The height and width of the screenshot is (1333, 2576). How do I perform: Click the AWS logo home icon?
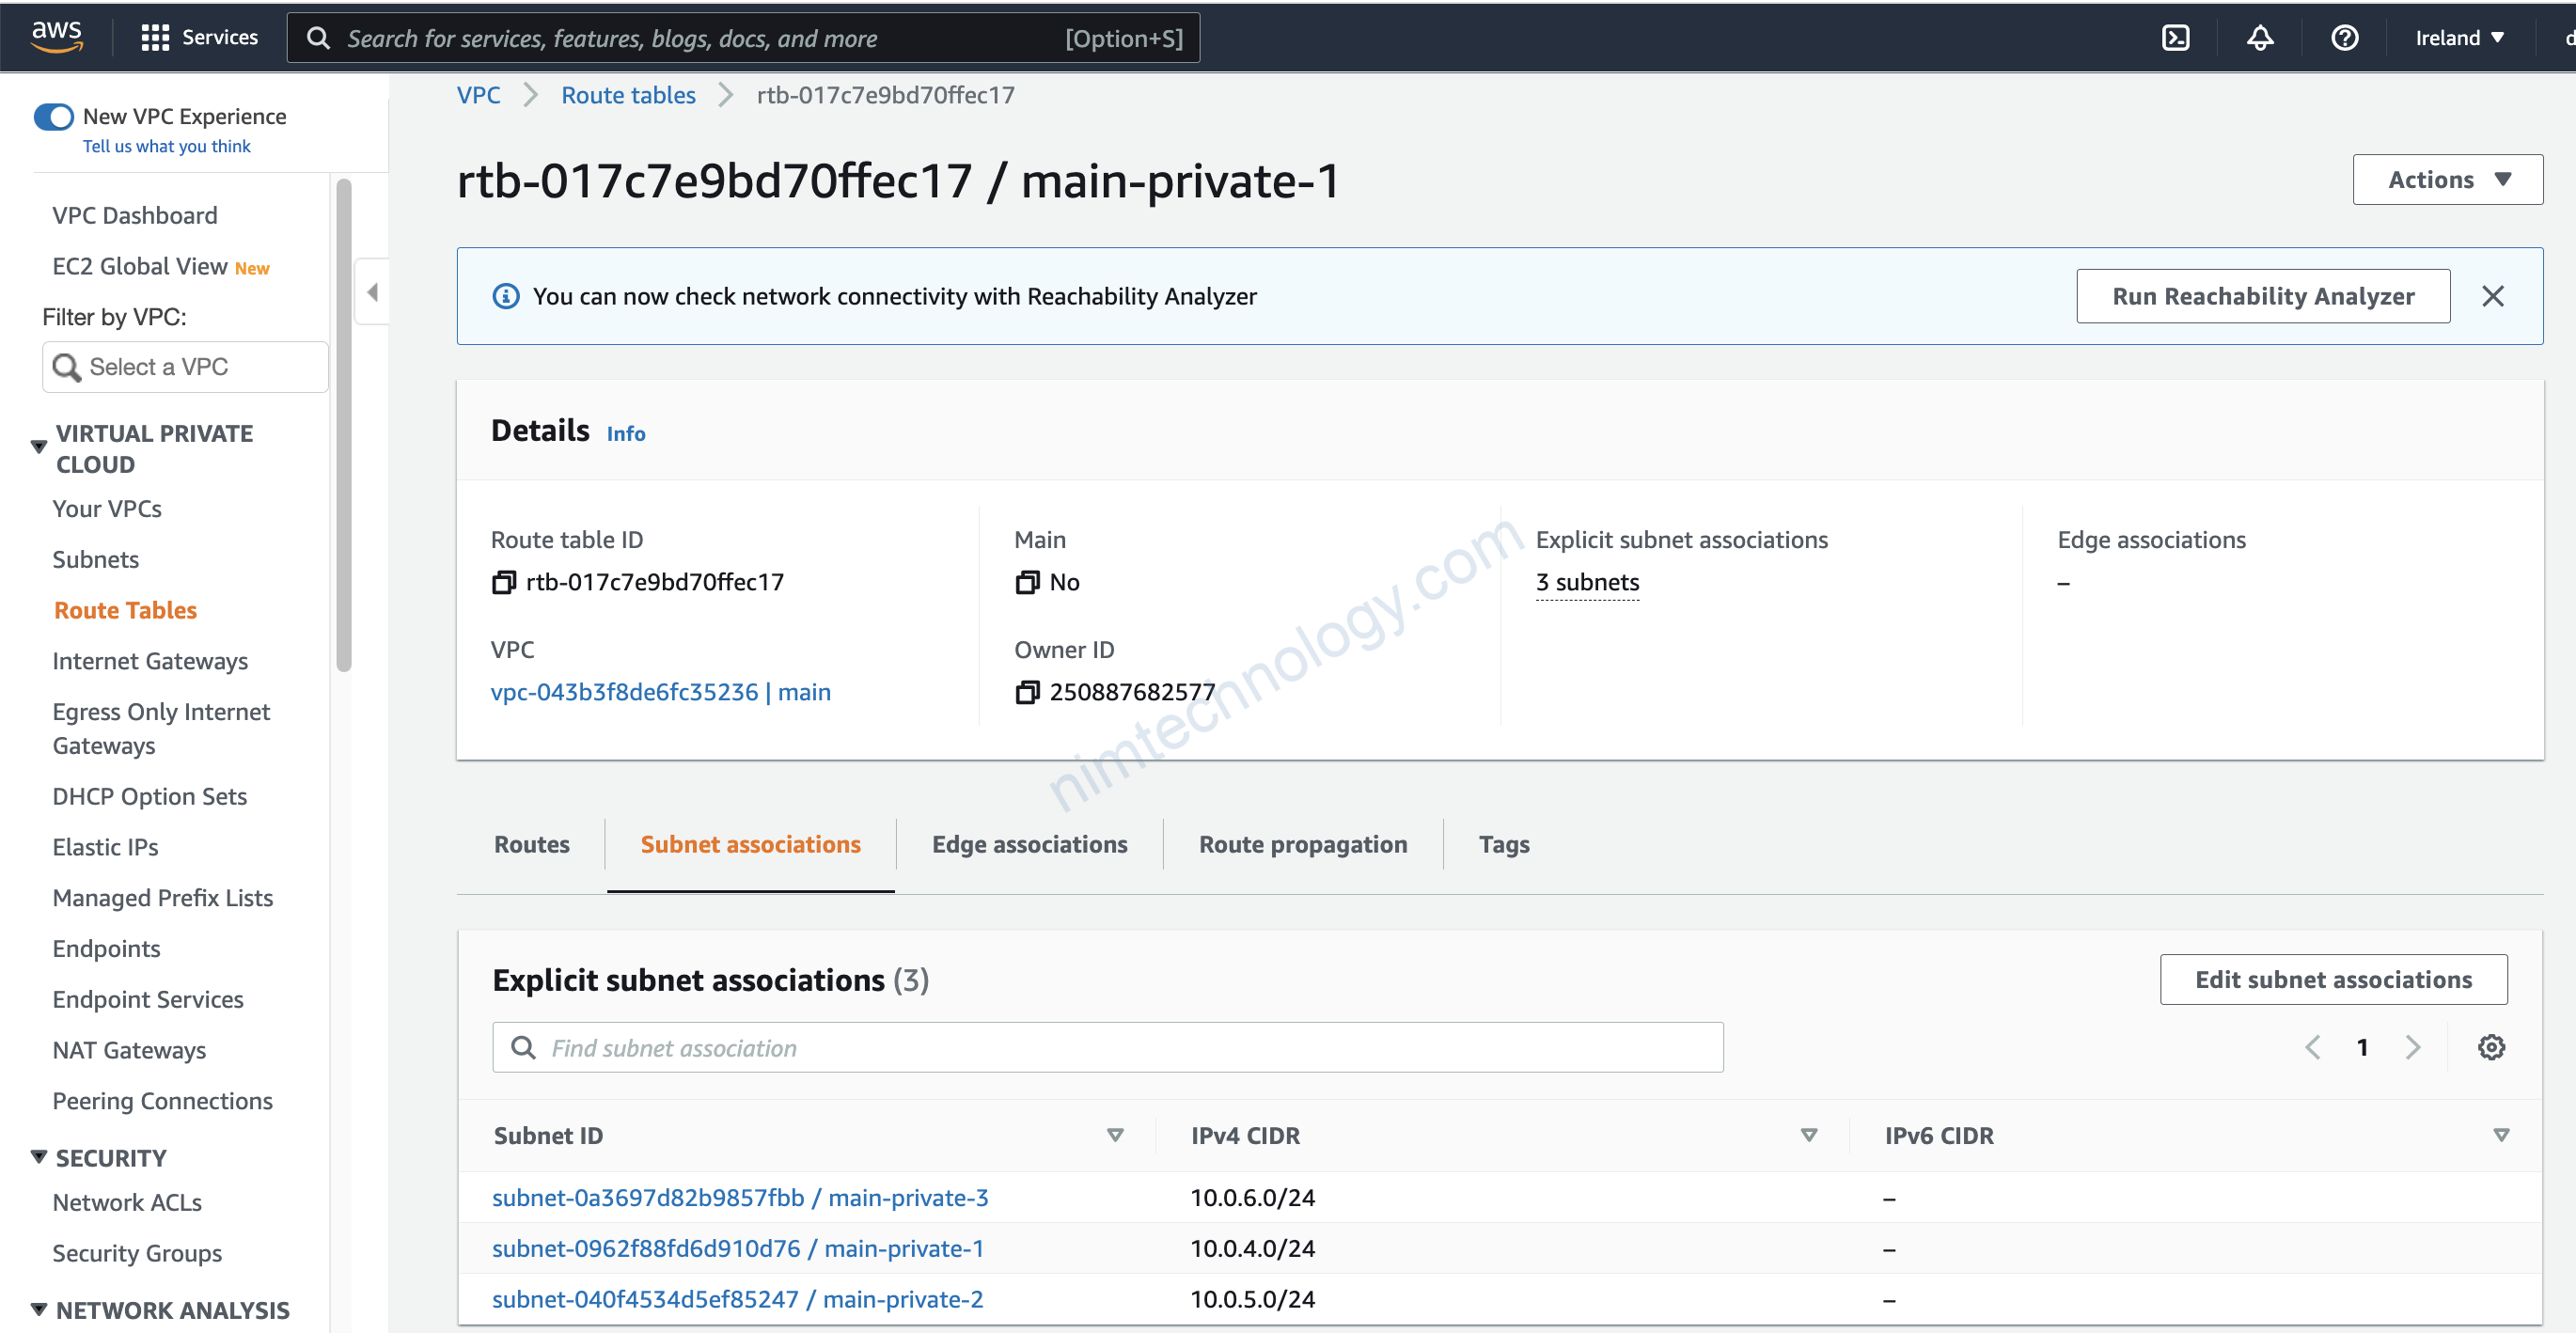pyautogui.click(x=57, y=37)
